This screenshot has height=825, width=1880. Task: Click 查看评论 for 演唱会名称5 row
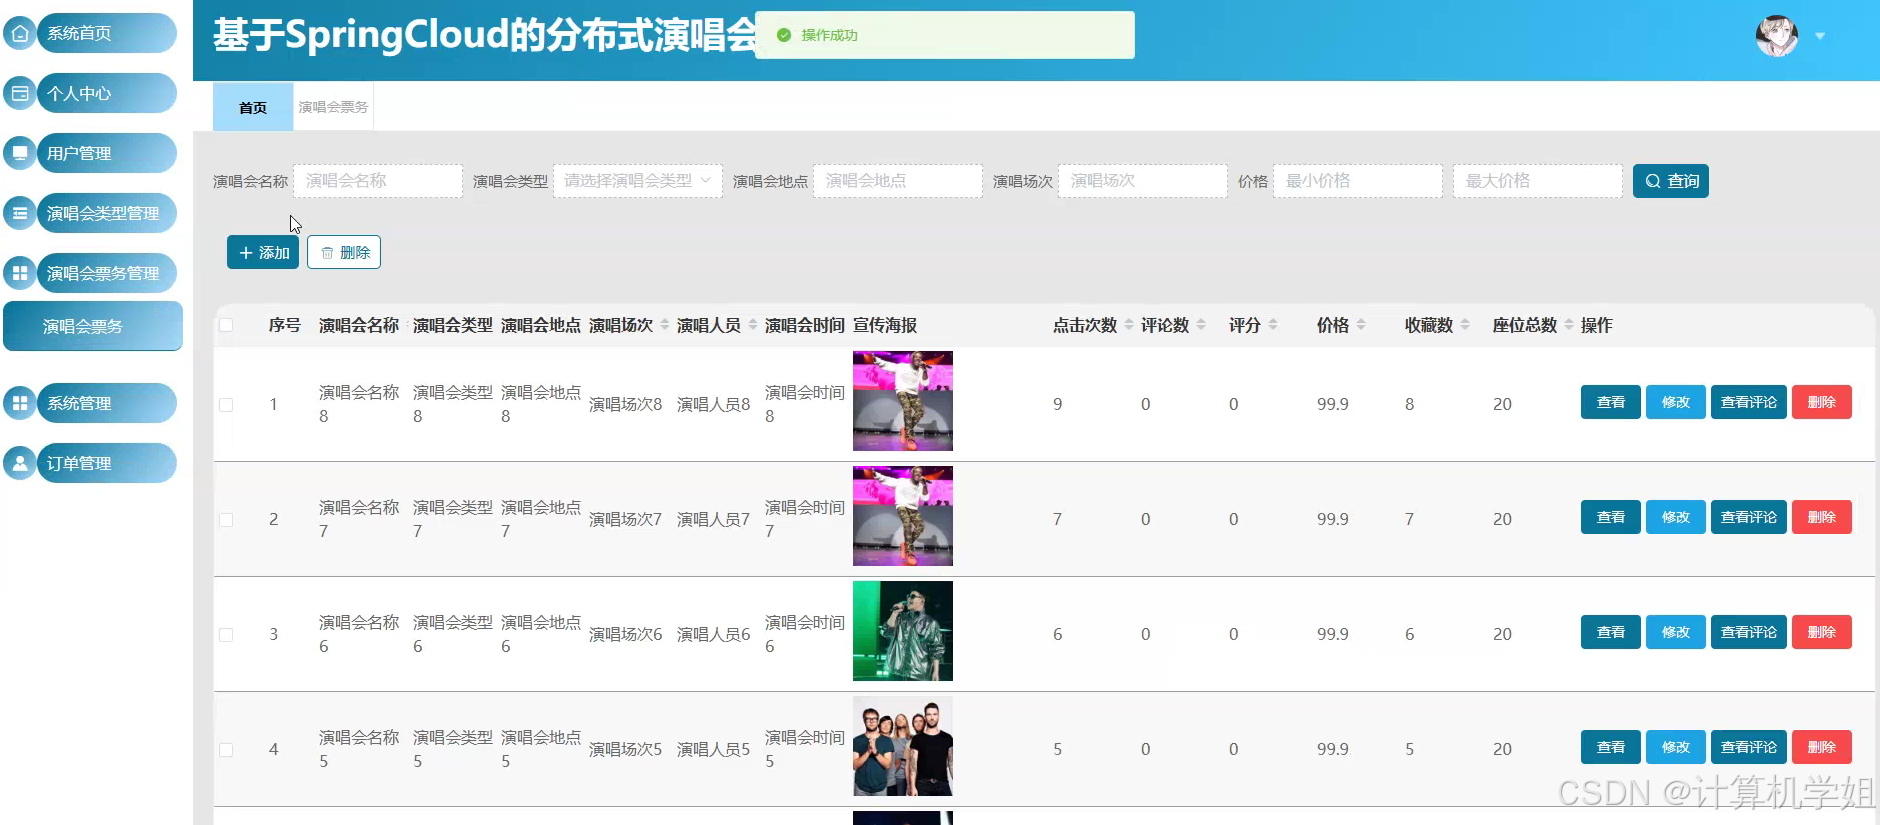[1748, 747]
